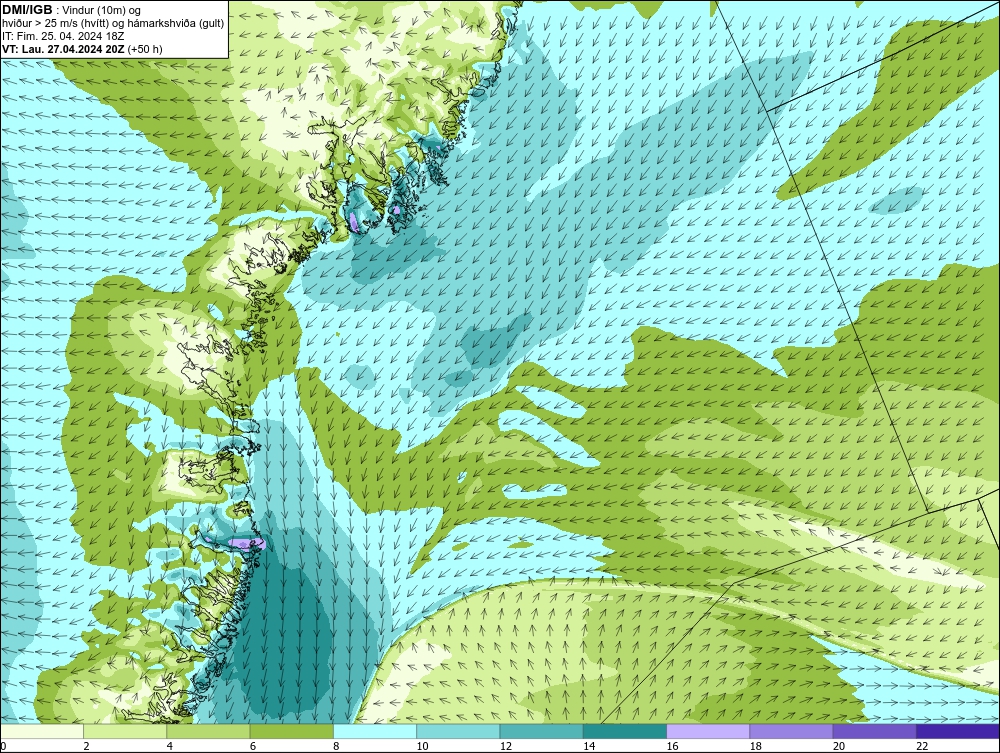
Task: Click the 0–2 m/s pale cream legend swatch
Action: coord(42,731)
